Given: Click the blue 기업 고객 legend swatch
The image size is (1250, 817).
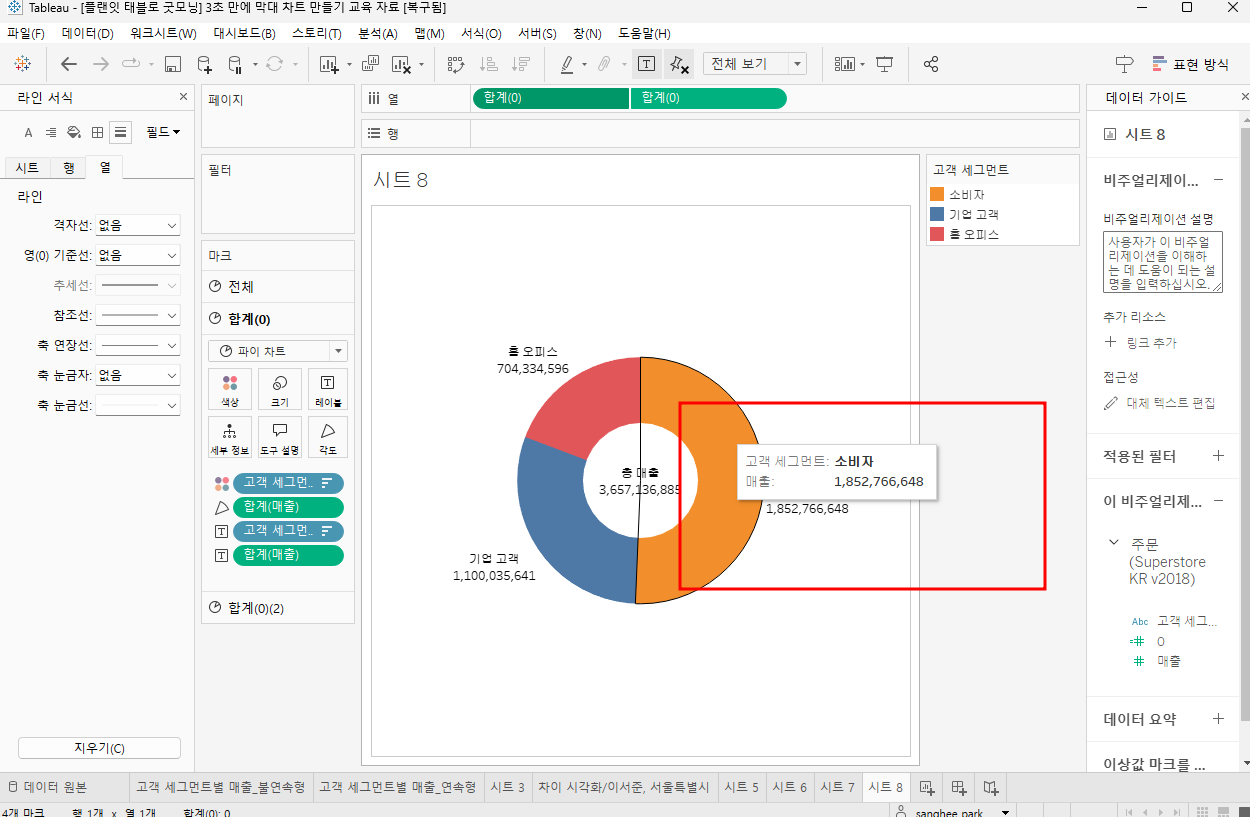Looking at the screenshot, I should point(937,214).
